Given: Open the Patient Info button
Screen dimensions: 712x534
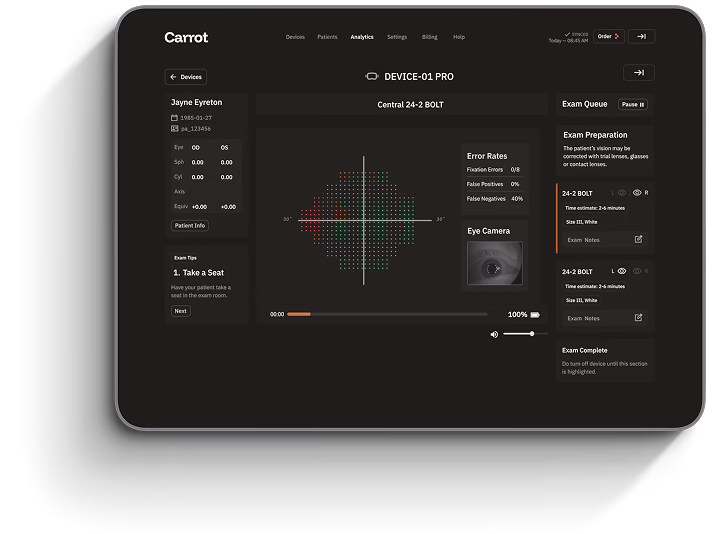Looking at the screenshot, I should tap(190, 225).
